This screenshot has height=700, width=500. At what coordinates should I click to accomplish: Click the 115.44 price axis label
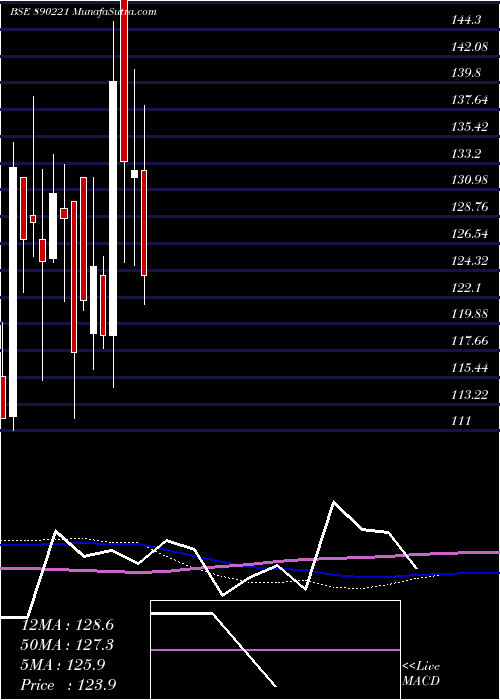(470, 367)
